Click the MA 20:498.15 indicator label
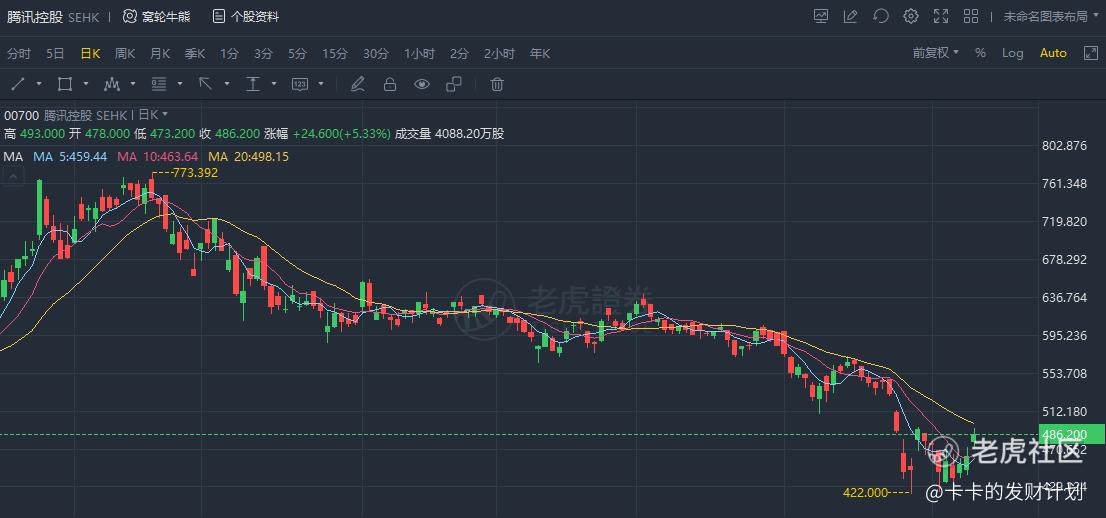 click(248, 157)
